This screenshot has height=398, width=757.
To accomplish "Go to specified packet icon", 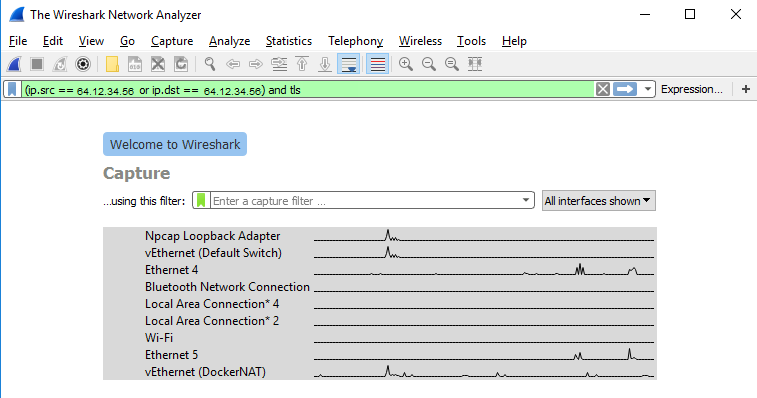I will [x=279, y=64].
